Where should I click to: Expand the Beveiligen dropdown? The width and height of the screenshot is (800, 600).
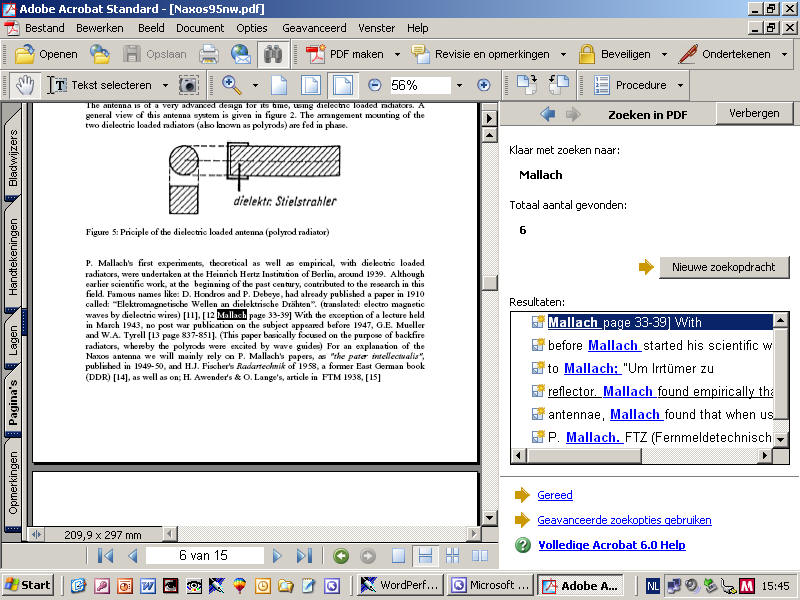661,54
